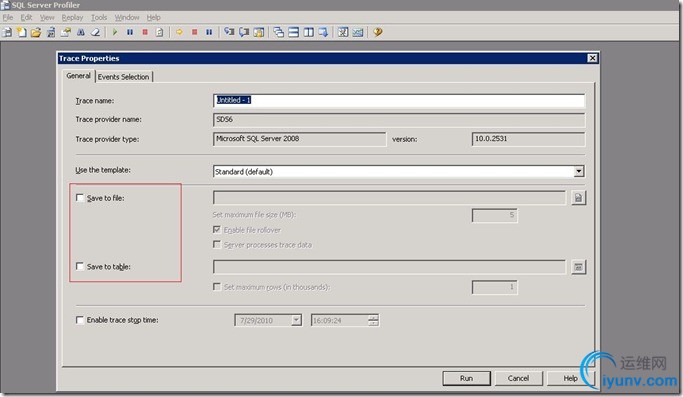This screenshot has width=683, height=397.
Task: Open trace file with the folder icon
Action: [x=36, y=32]
